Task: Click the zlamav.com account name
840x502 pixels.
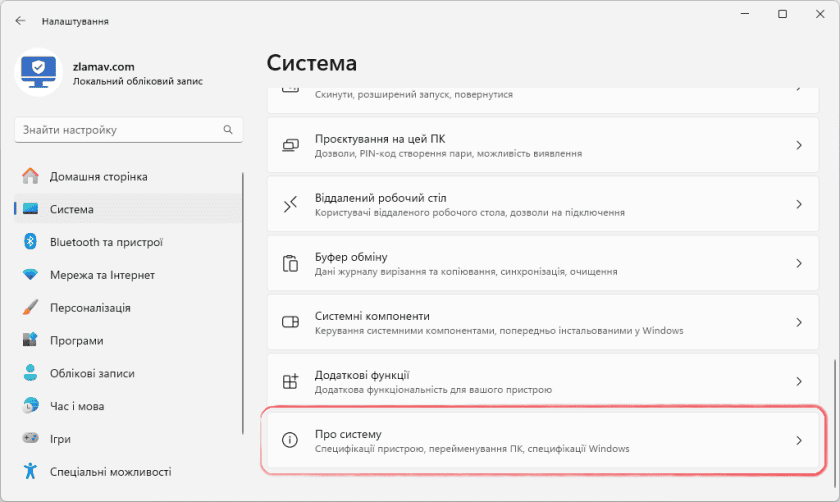Action: point(103,66)
